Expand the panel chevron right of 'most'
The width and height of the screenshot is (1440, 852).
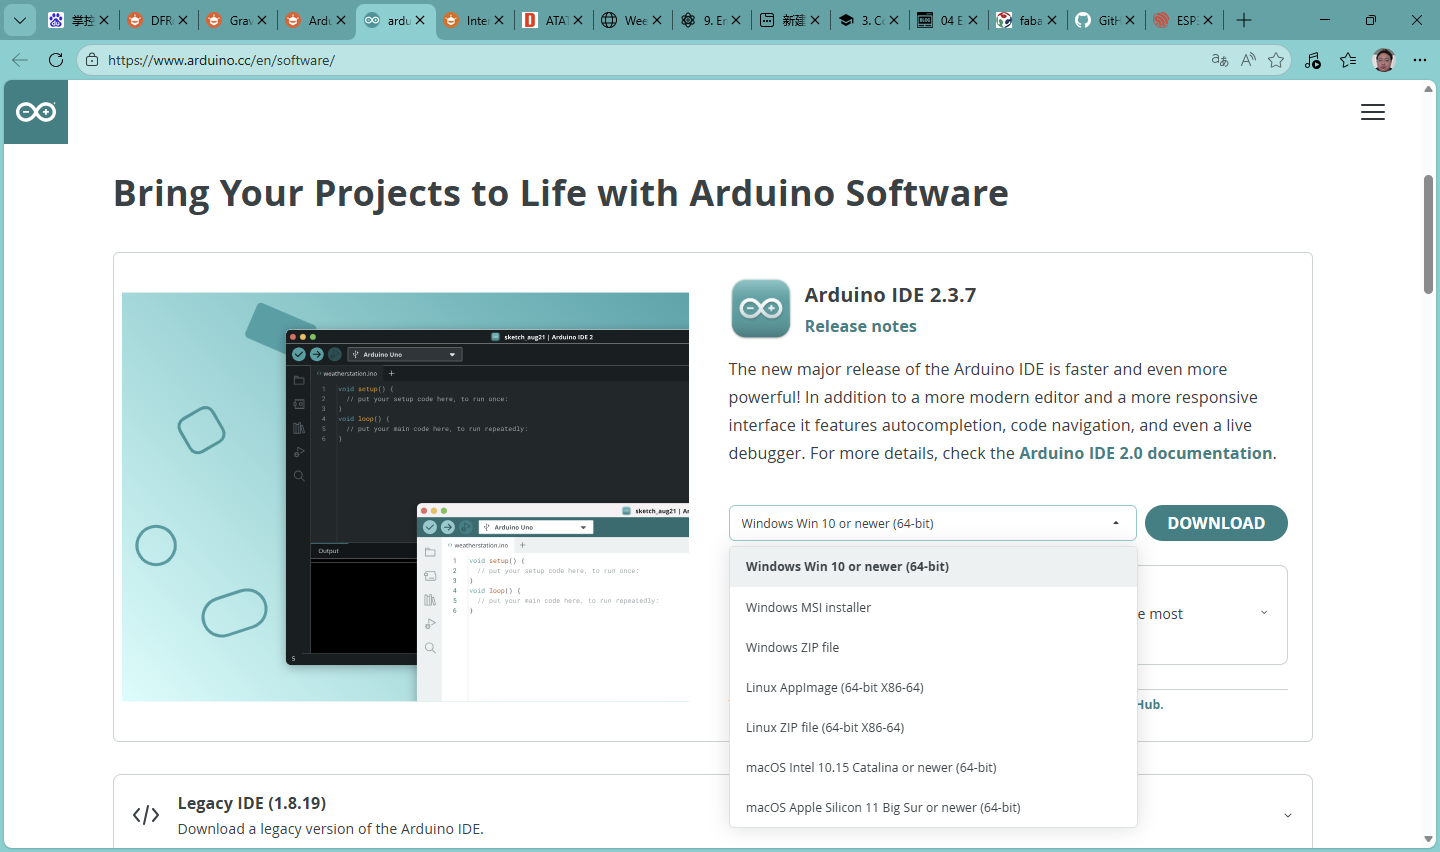1264,613
